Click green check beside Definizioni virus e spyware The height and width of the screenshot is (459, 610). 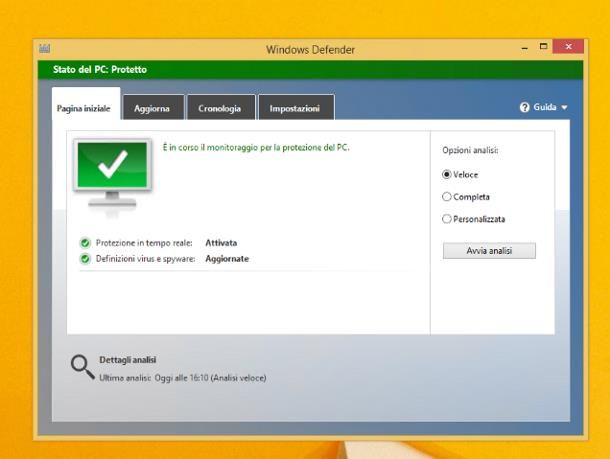tap(85, 259)
